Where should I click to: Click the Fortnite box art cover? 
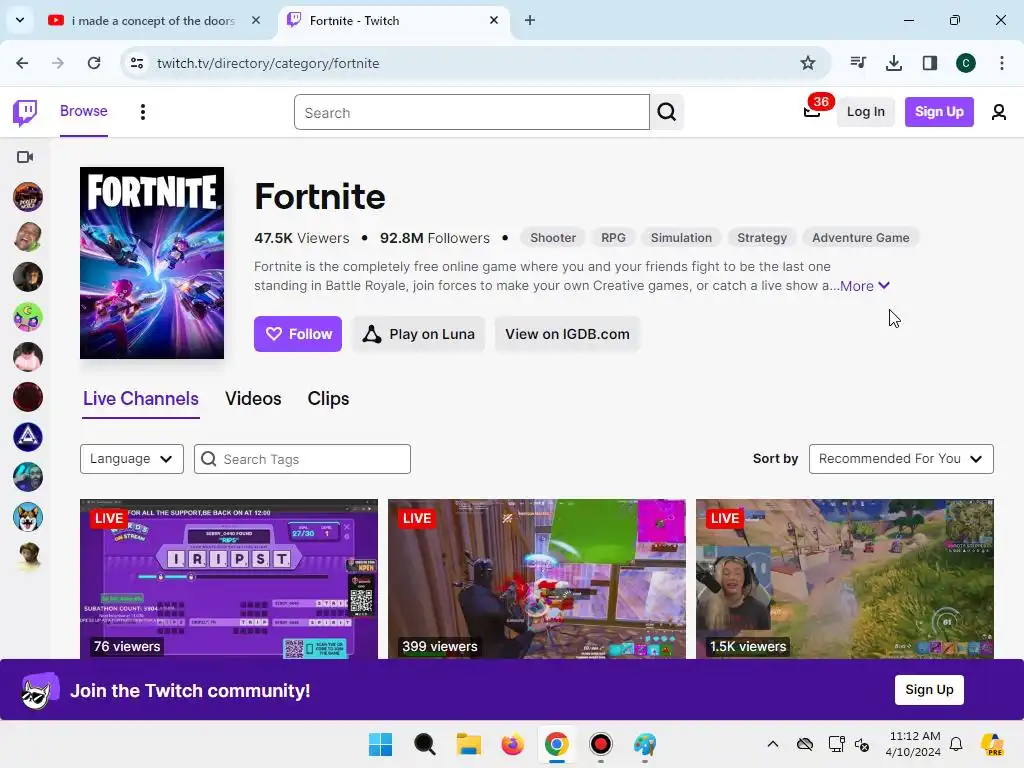(152, 263)
